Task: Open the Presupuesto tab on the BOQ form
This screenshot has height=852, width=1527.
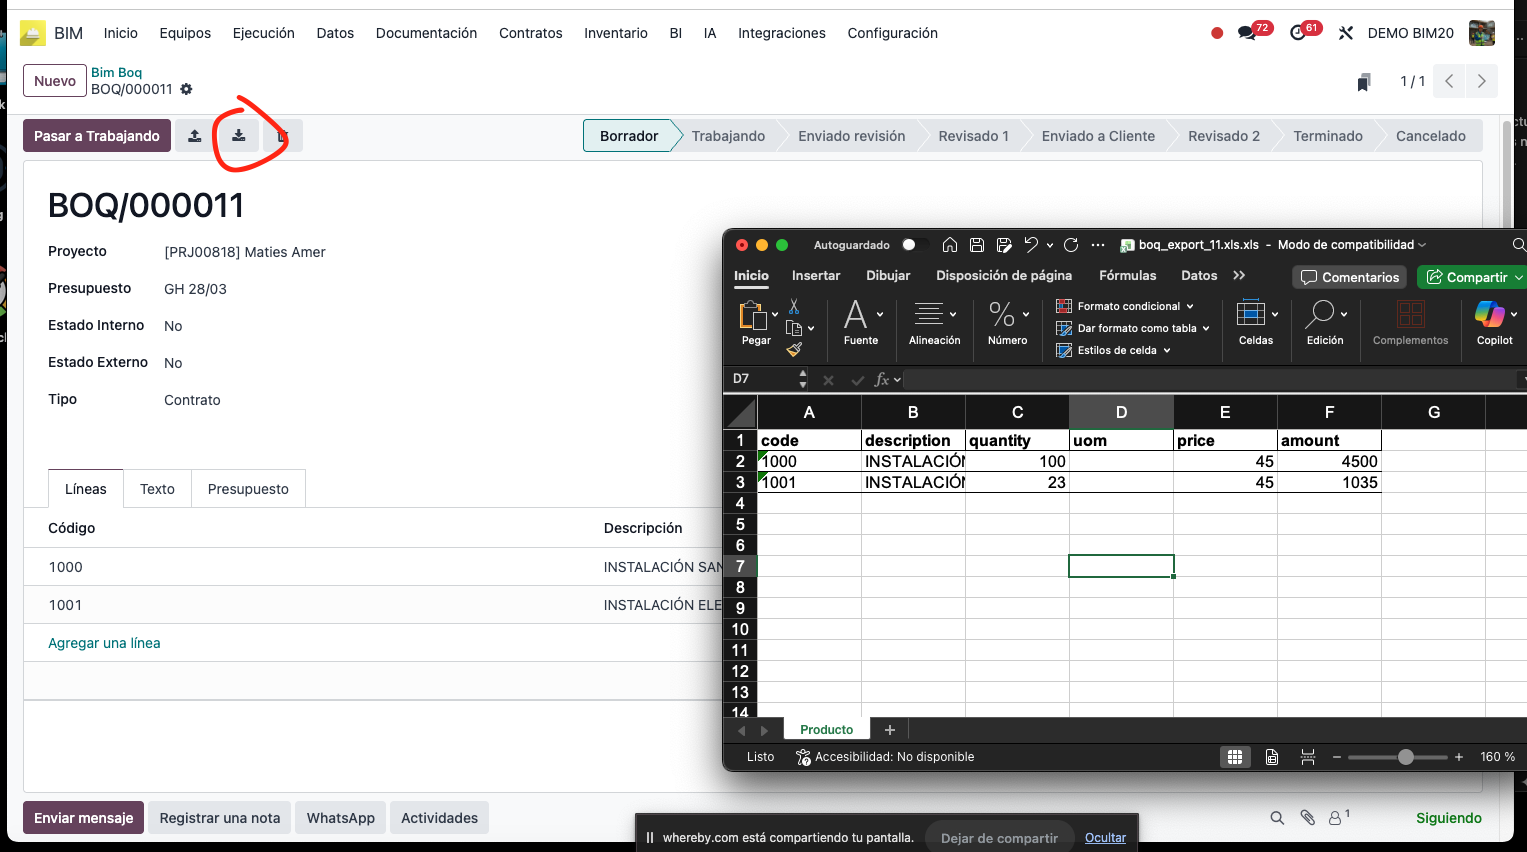Action: (248, 488)
